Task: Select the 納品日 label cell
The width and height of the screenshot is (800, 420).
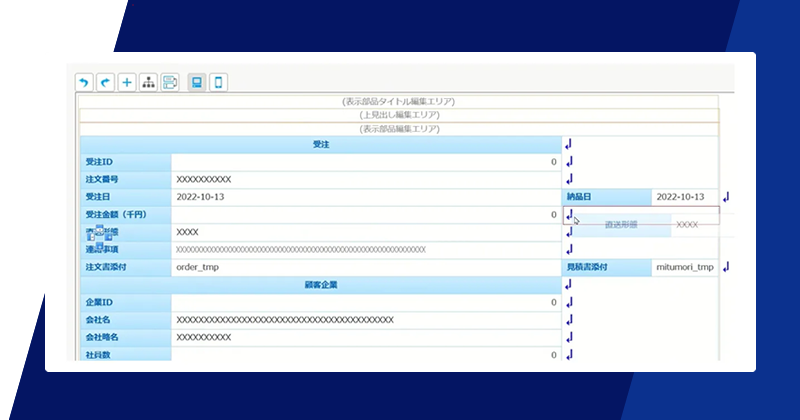Action: [607, 196]
